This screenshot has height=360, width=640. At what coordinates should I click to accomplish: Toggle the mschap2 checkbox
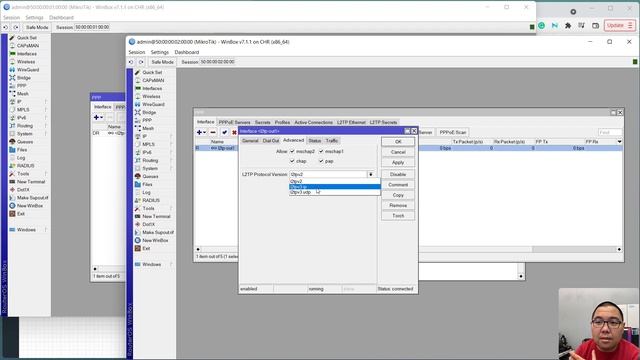click(292, 151)
